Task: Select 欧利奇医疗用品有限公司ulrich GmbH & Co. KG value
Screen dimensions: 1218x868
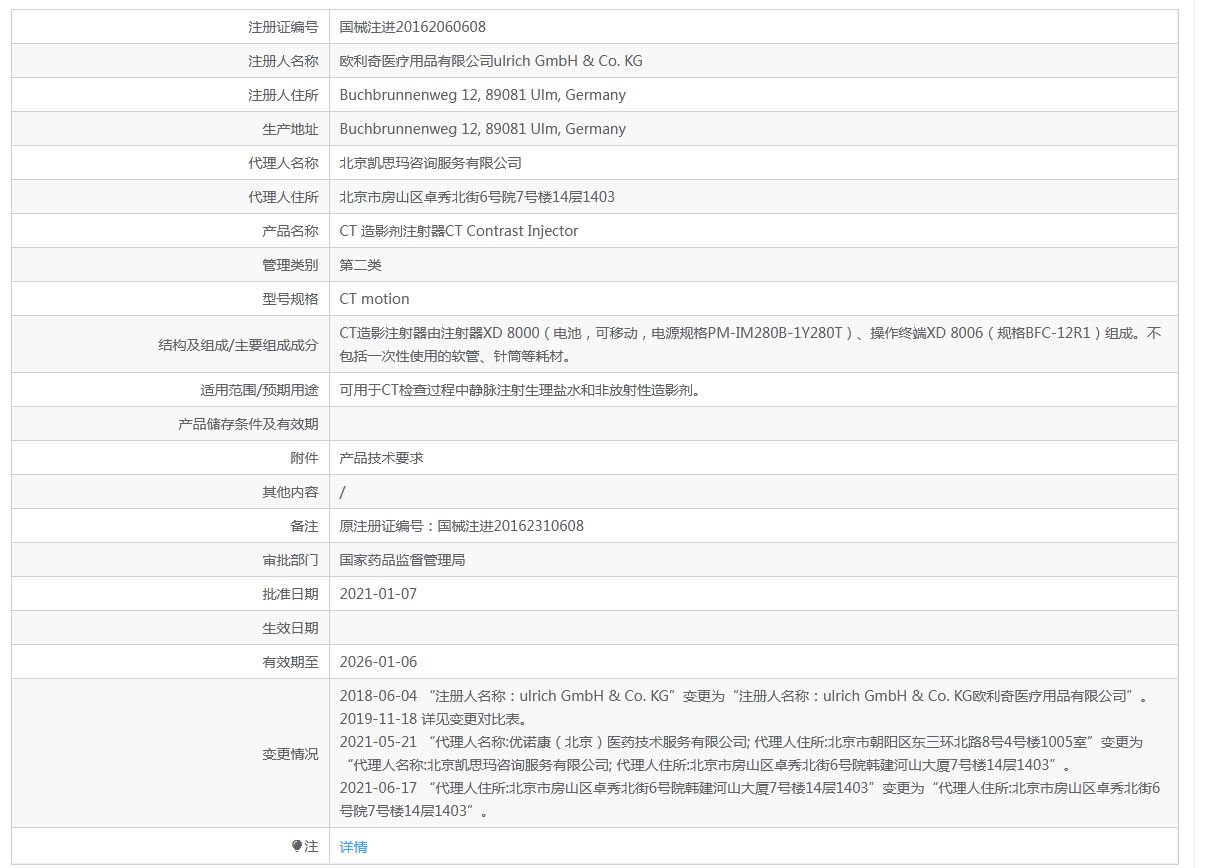Action: click(x=491, y=61)
